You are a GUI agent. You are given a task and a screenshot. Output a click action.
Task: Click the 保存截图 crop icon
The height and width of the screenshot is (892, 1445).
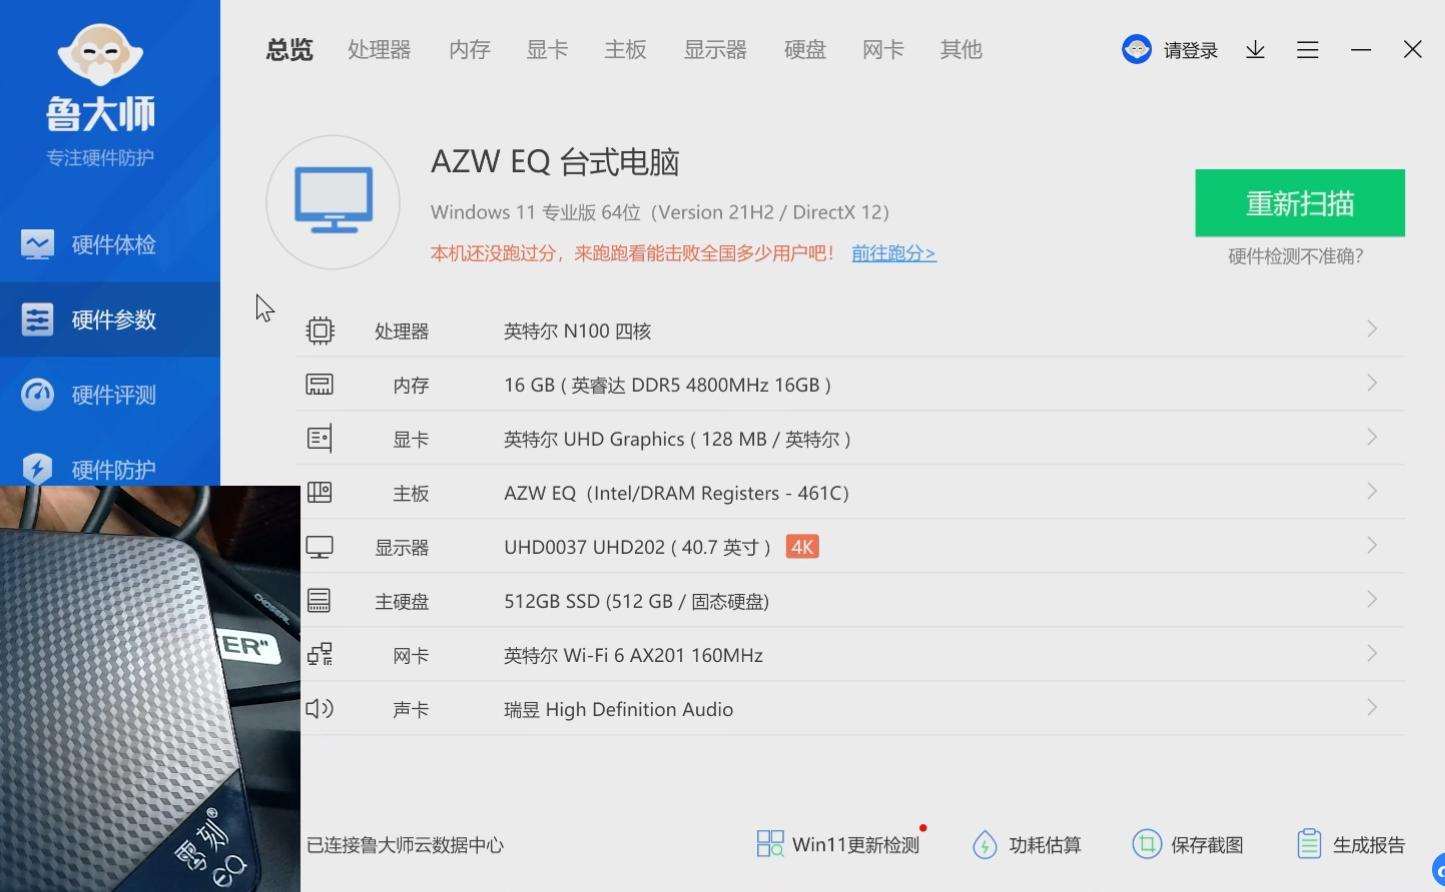1146,844
